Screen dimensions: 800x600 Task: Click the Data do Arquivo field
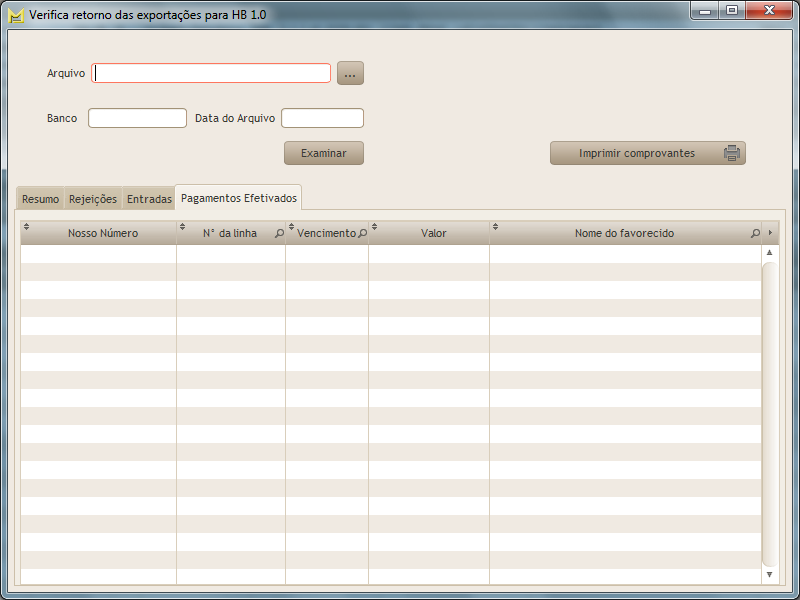click(x=322, y=118)
